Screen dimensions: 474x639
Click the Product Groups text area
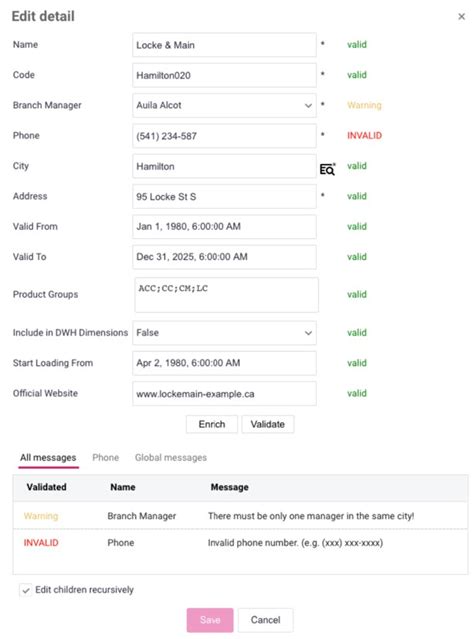click(227, 295)
